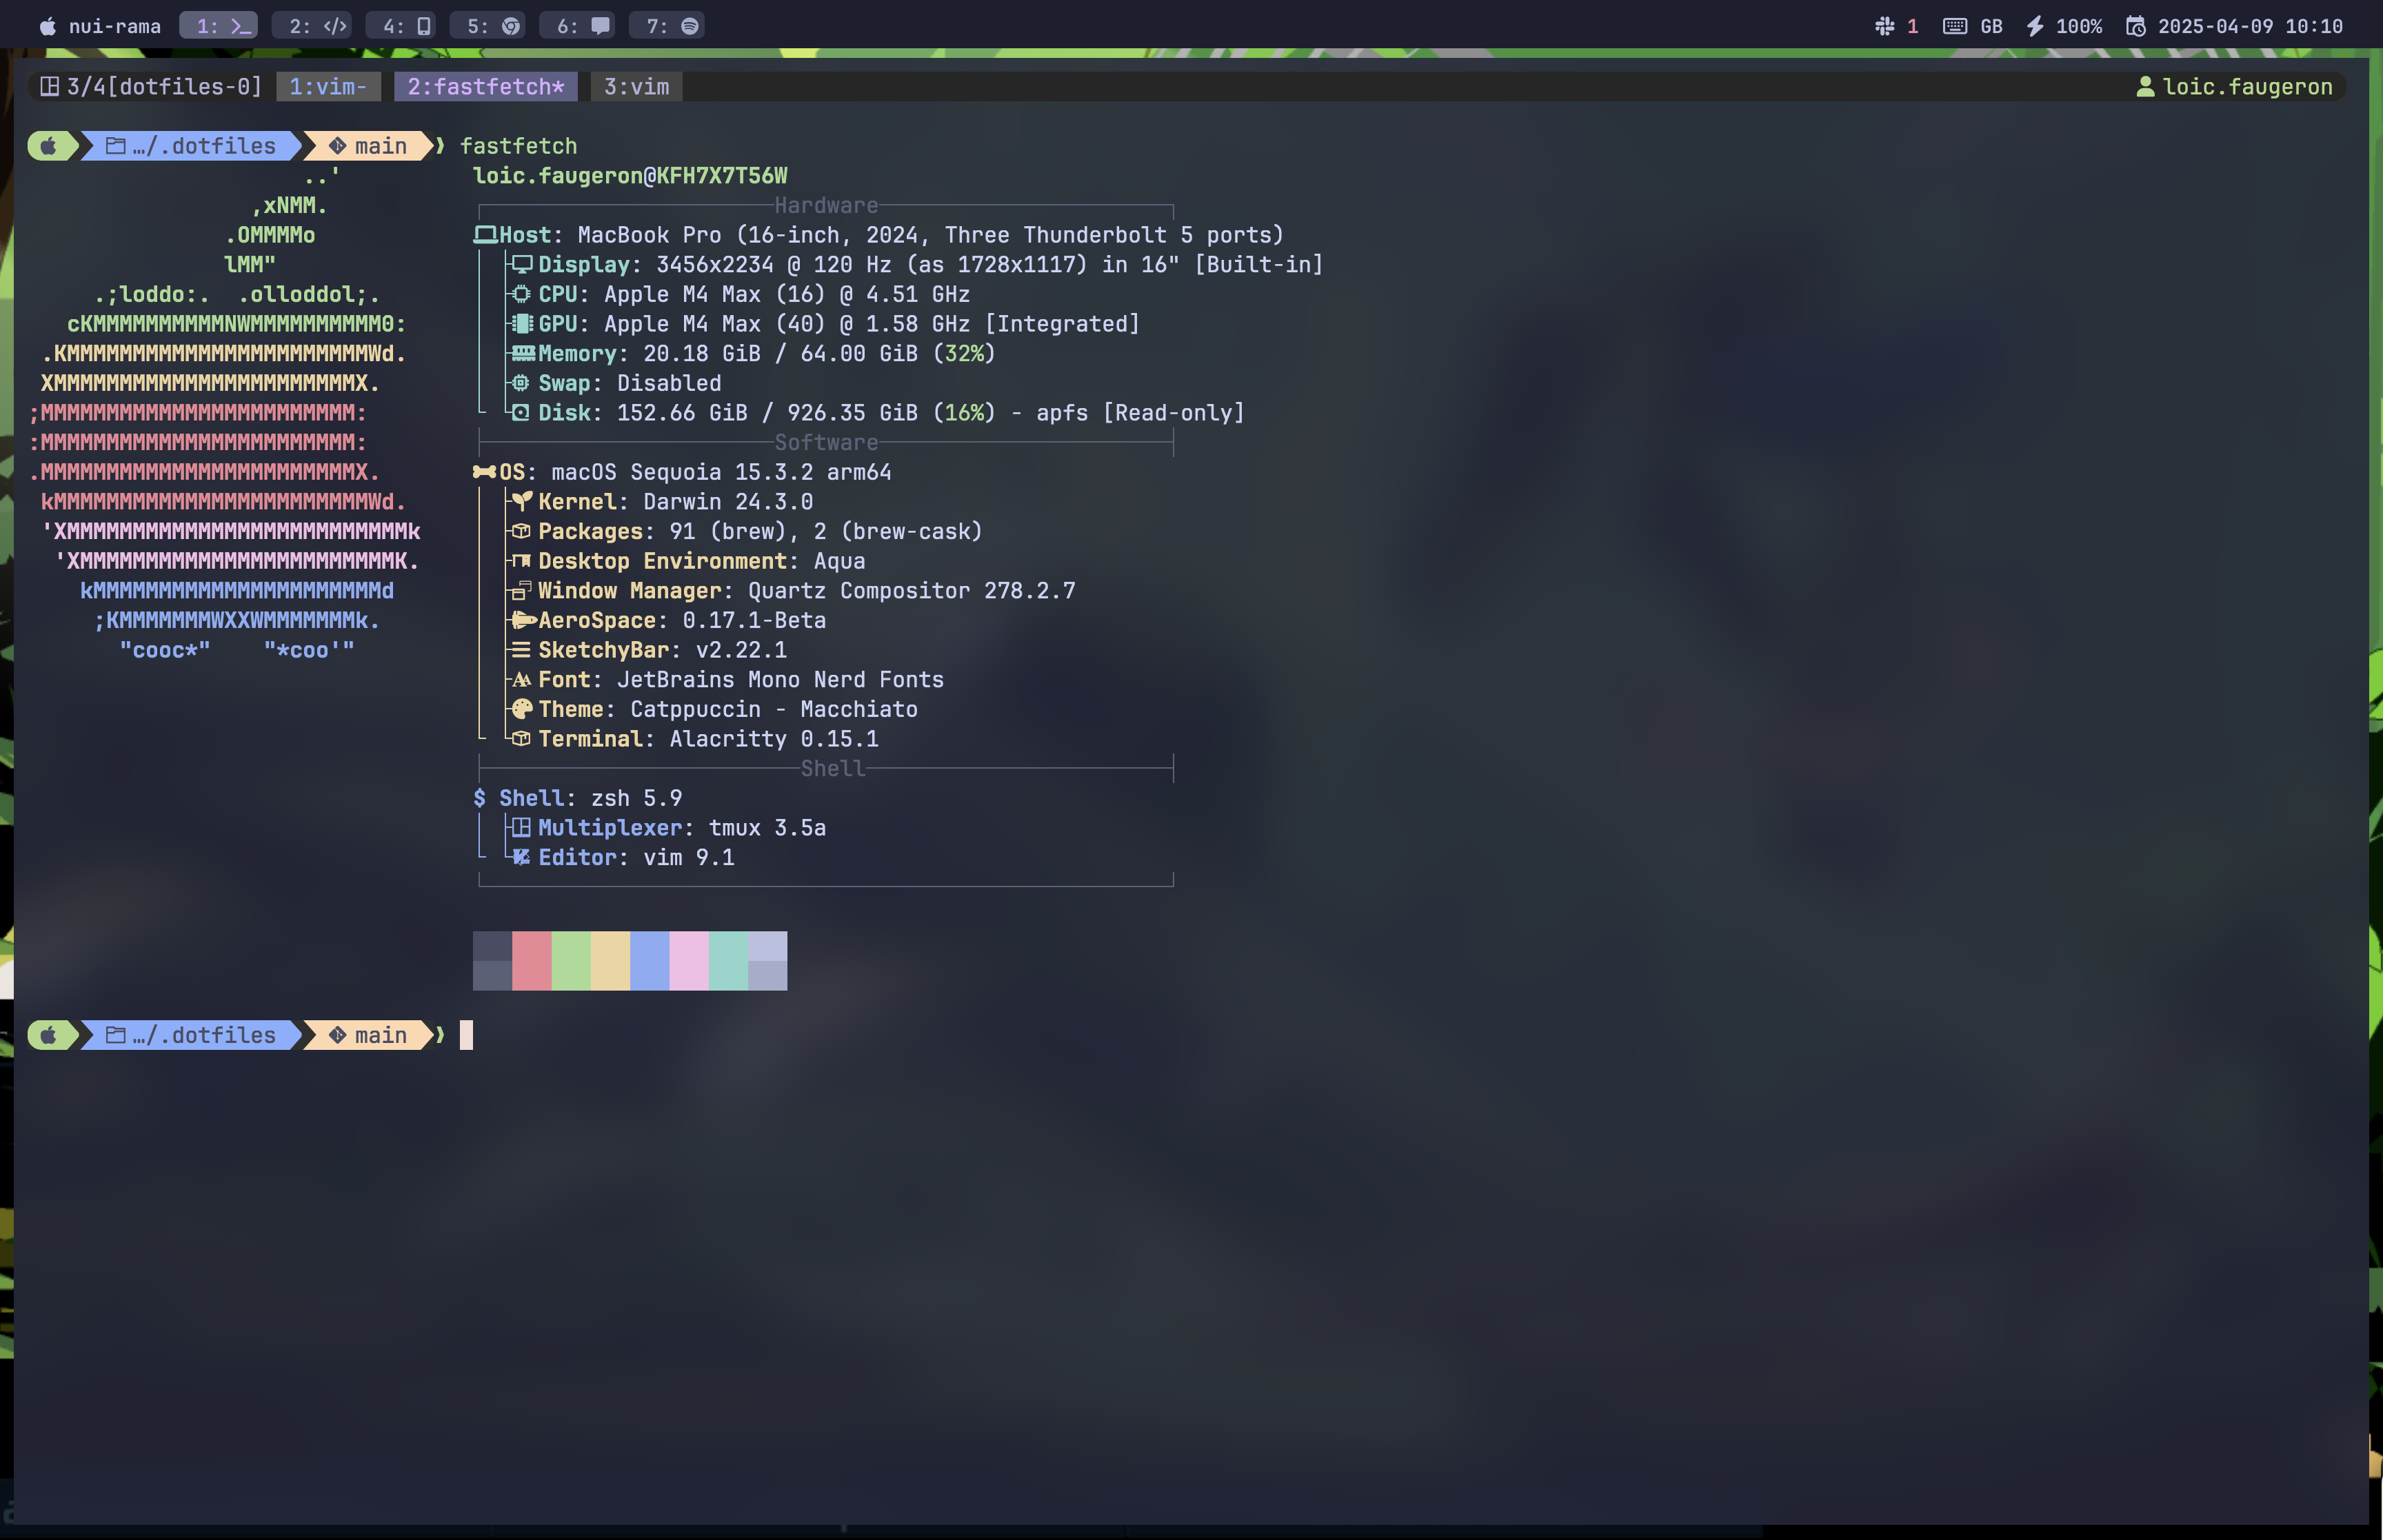
Task: Click the Apple logo in the top bar
Action: tap(47, 26)
